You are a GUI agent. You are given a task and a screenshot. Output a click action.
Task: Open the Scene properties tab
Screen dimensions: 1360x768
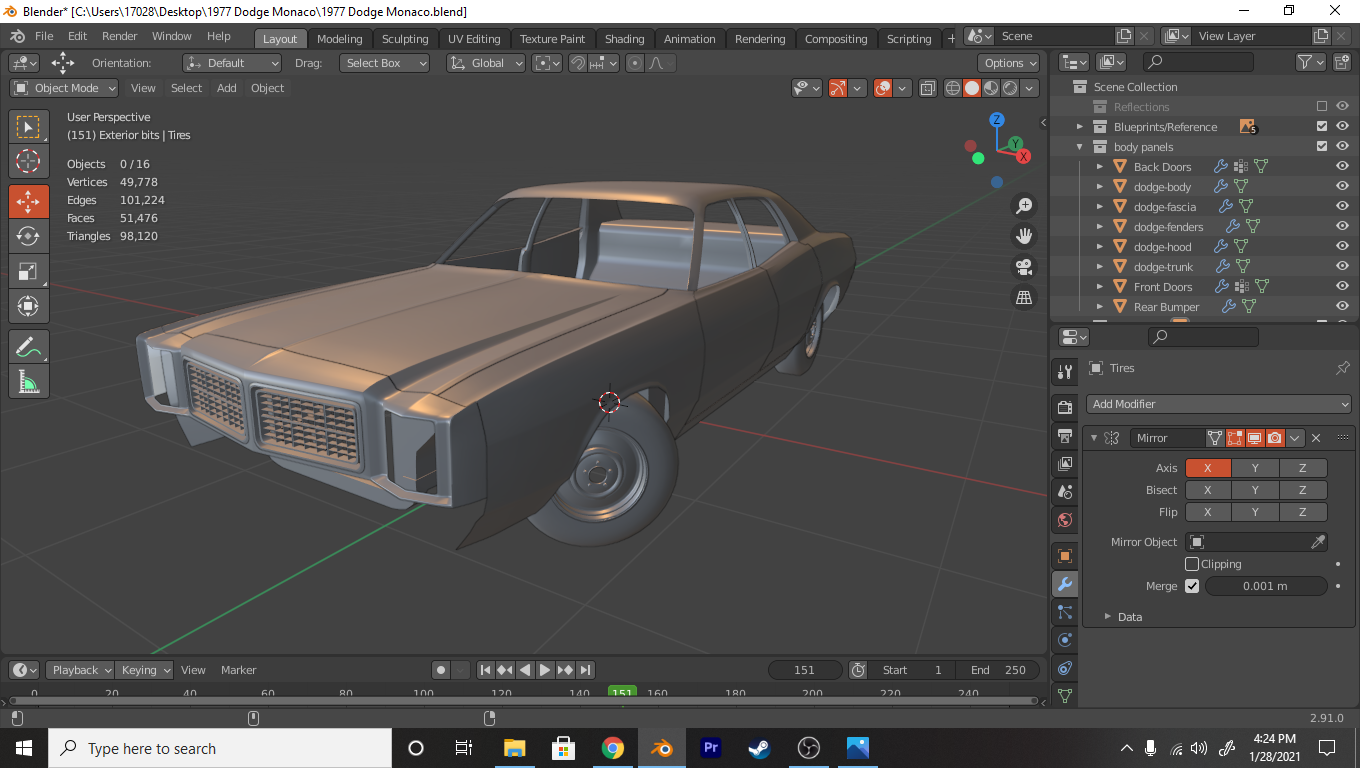[x=1064, y=491]
